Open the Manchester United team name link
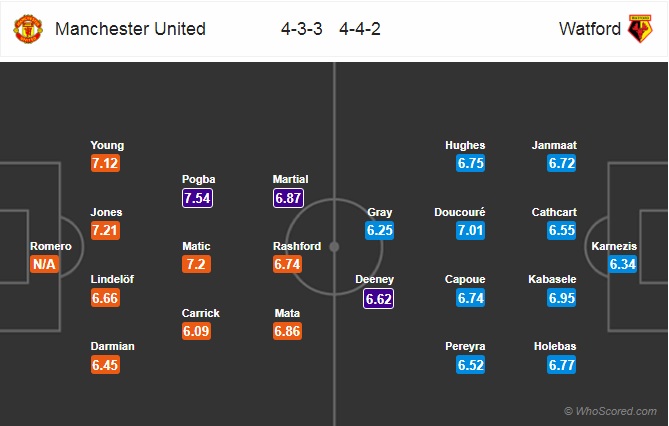Image resolution: width=669 pixels, height=426 pixels. click(x=130, y=29)
